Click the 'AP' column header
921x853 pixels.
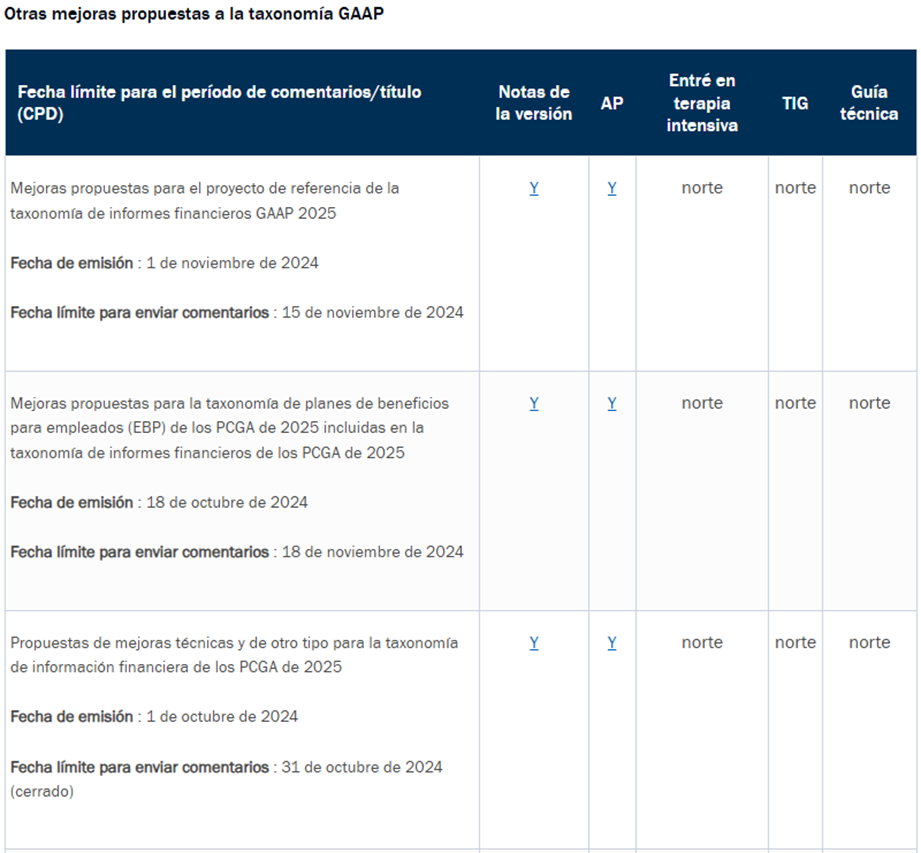612,103
